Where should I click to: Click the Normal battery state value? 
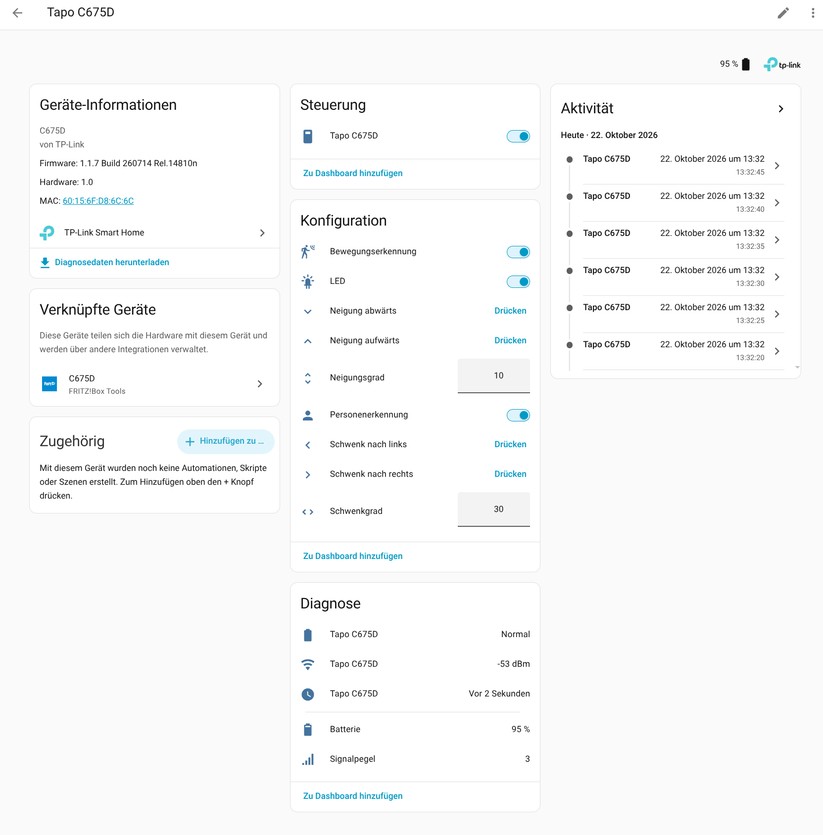515,635
